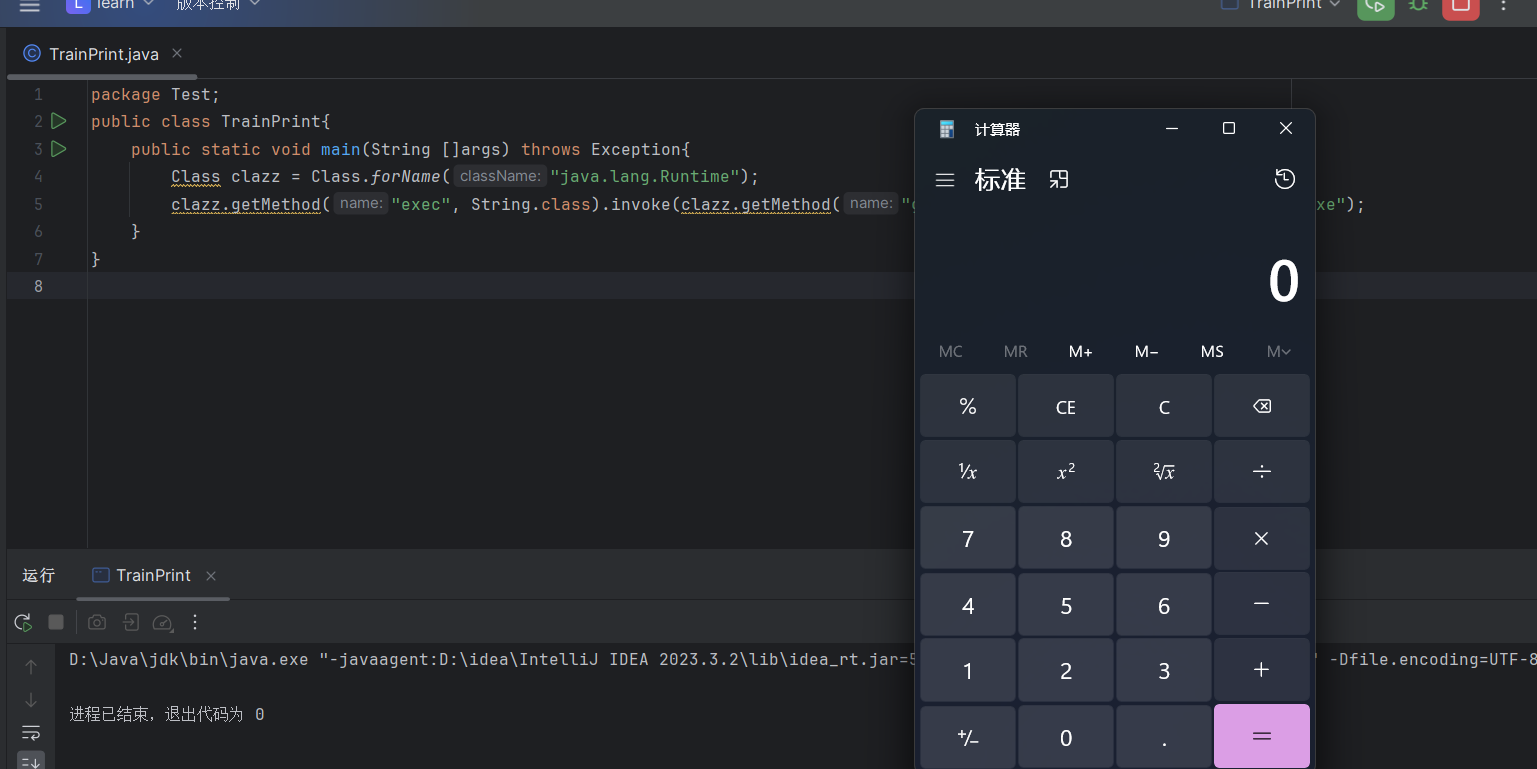1537x769 pixels.
Task: Click the run gutter icon on line 2
Action: [x=59, y=121]
